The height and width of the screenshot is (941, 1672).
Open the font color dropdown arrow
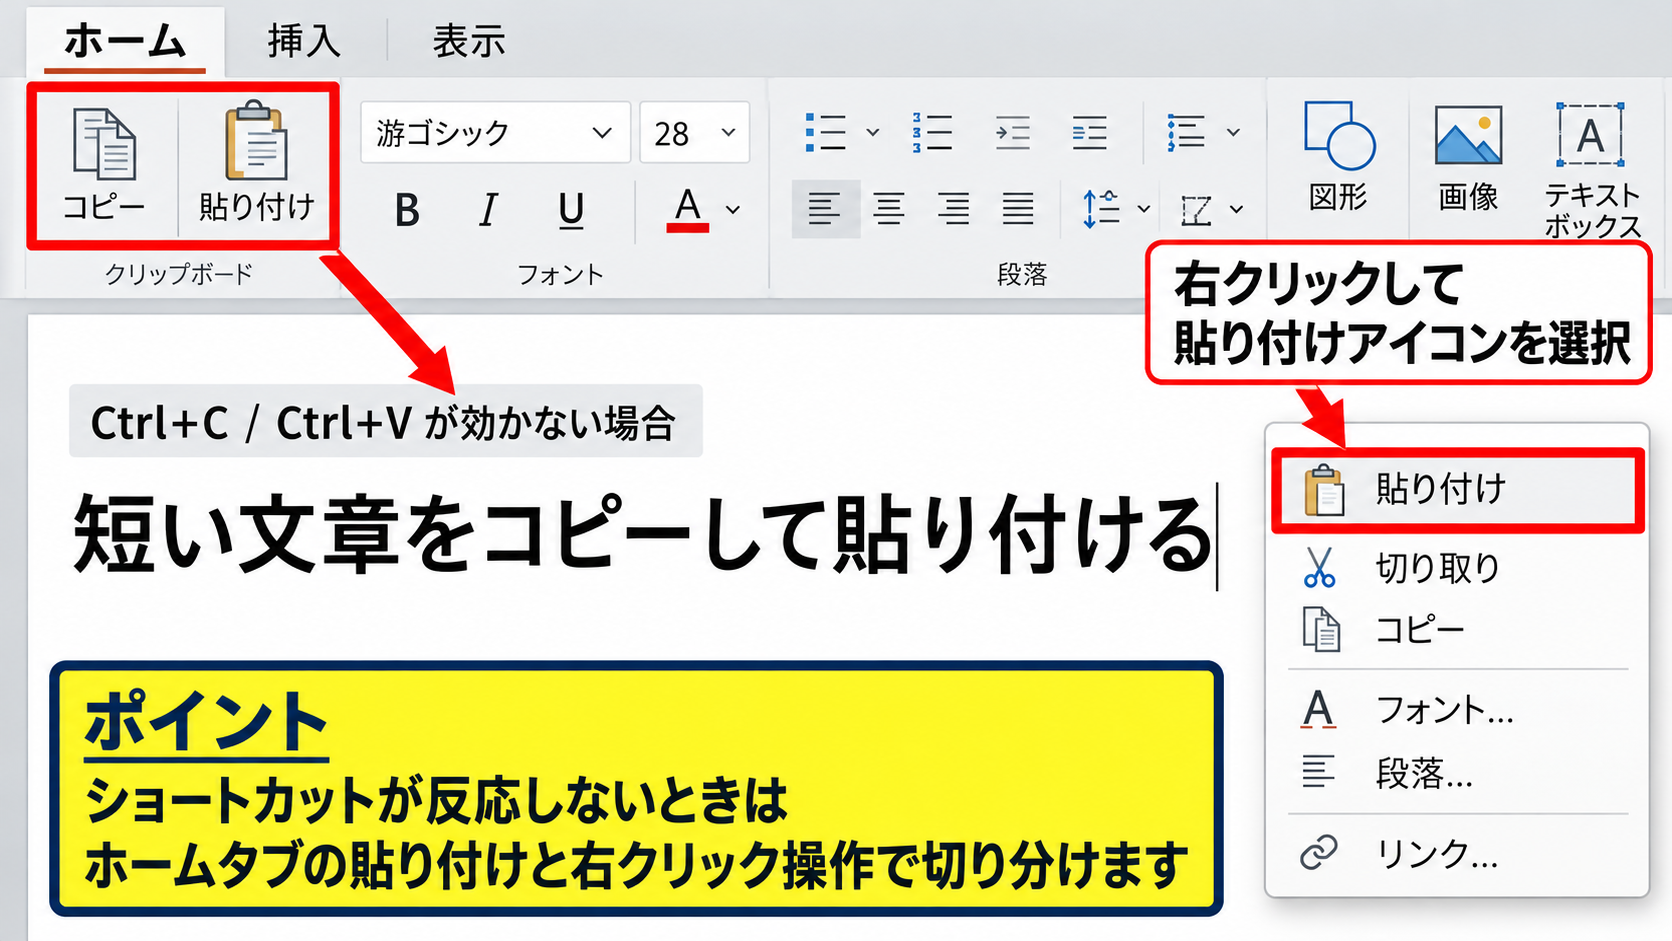pos(733,210)
